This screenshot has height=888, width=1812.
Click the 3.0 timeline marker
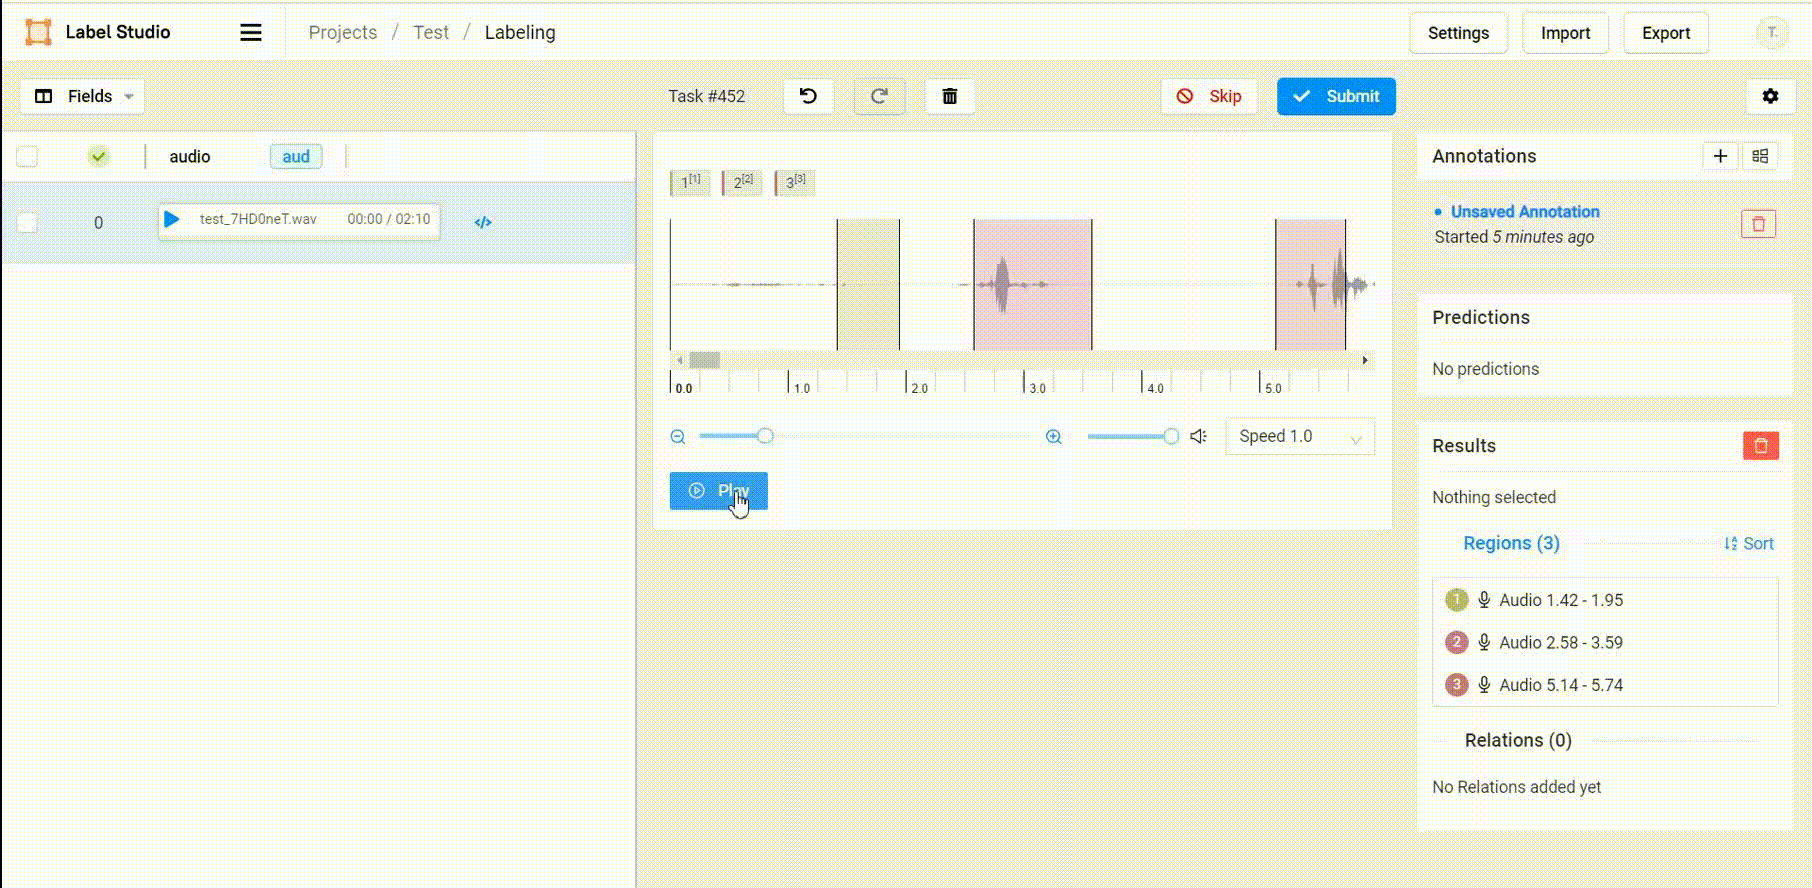tap(1037, 388)
